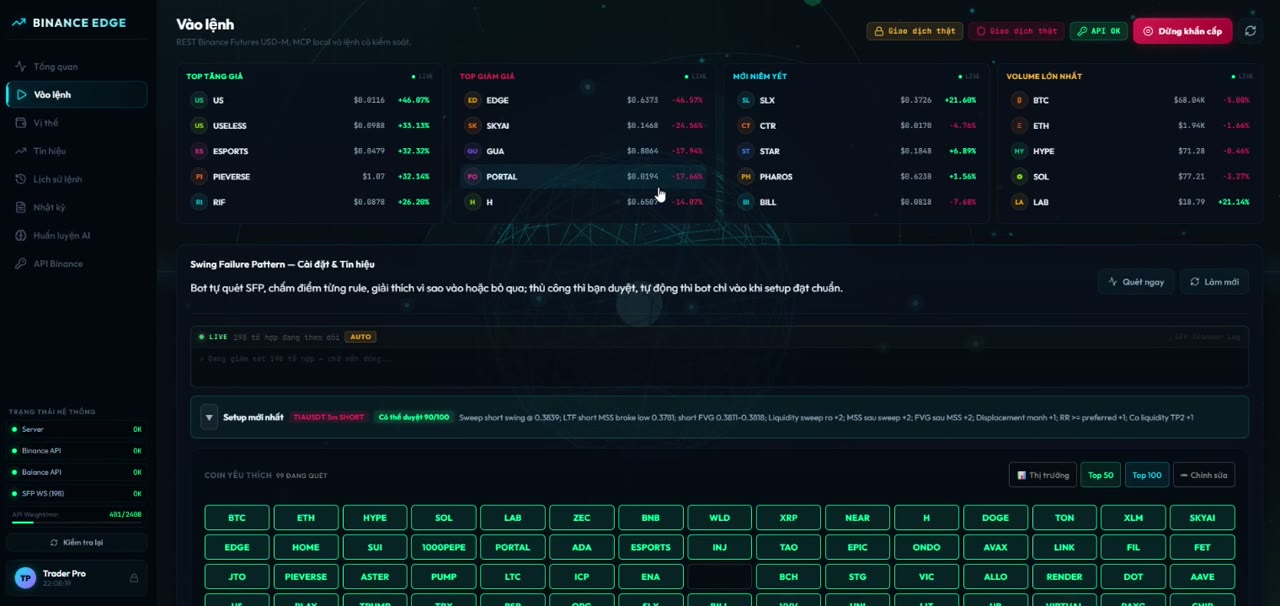1280x606 pixels.
Task: Click the PORTAL row in Top giảm giá
Action: click(583, 177)
